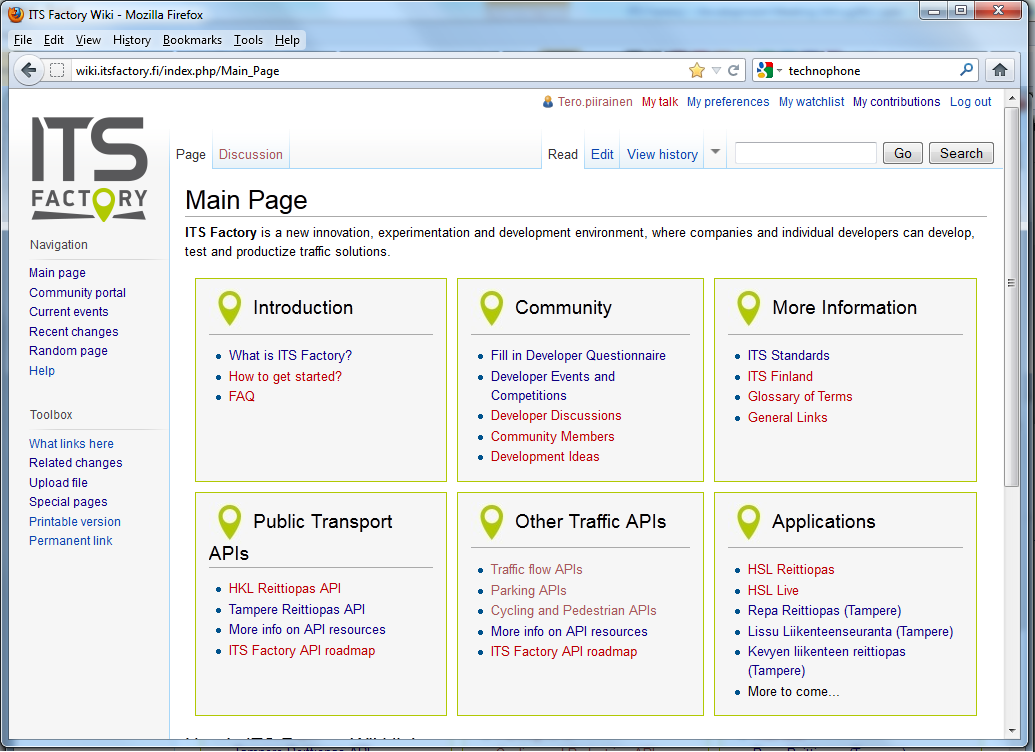1035x752 pixels.
Task: Open HSL Live application link
Action: 773,590
